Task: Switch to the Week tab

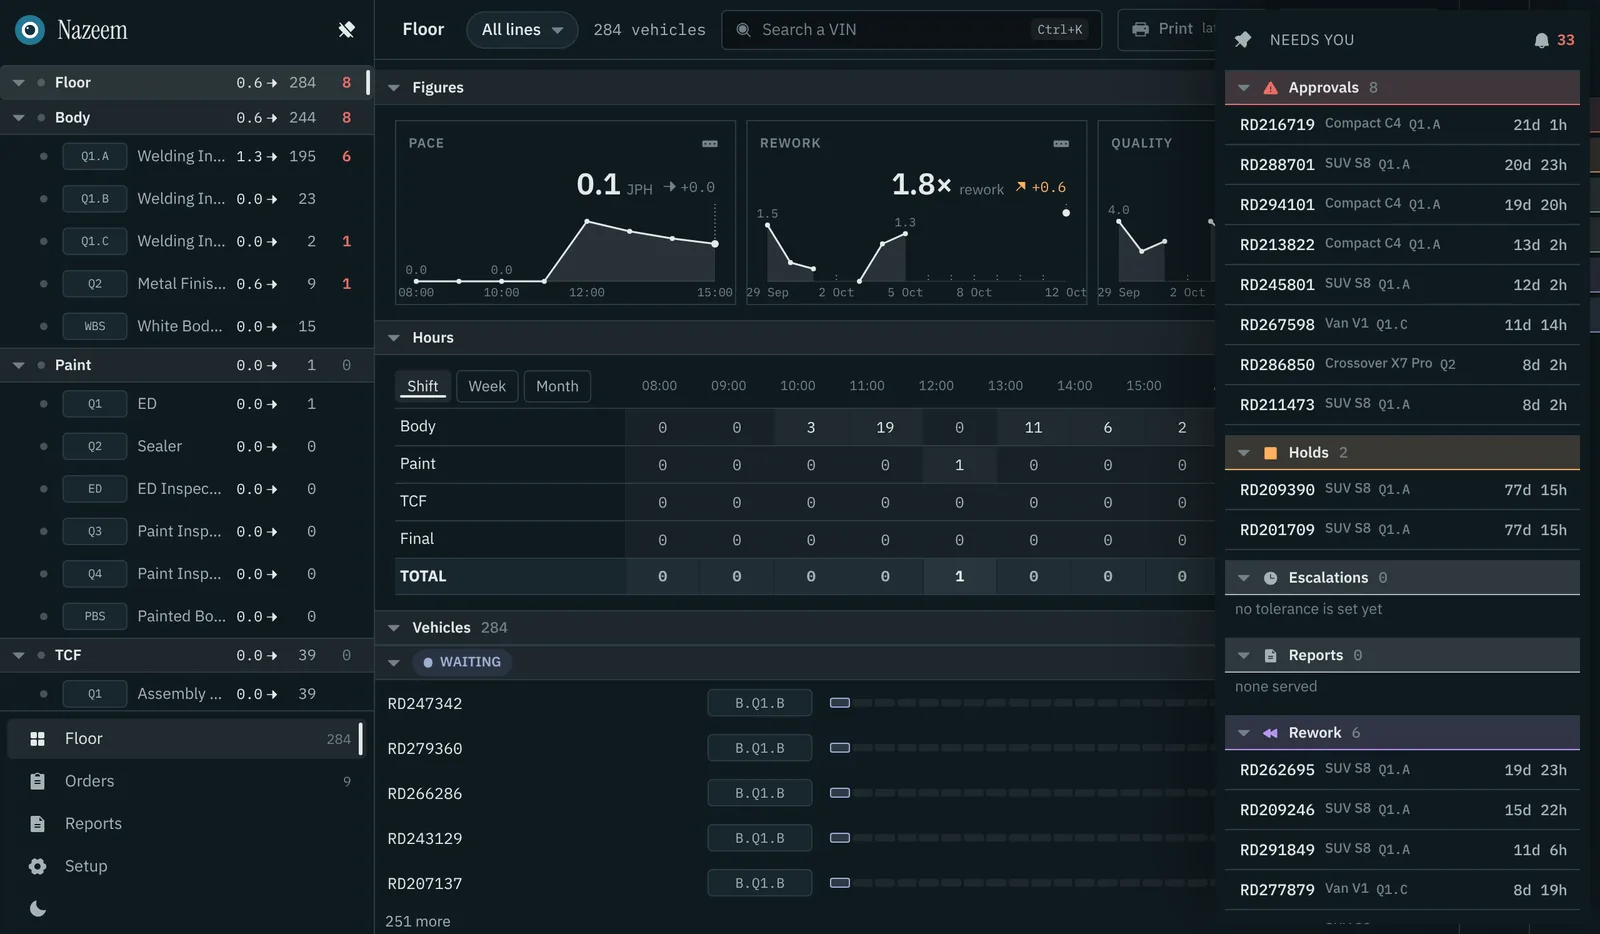Action: pyautogui.click(x=487, y=386)
